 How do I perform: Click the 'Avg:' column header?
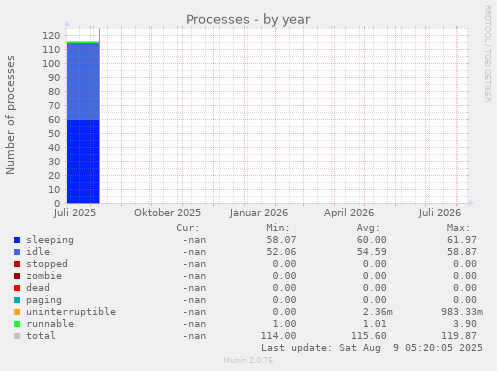click(x=368, y=228)
